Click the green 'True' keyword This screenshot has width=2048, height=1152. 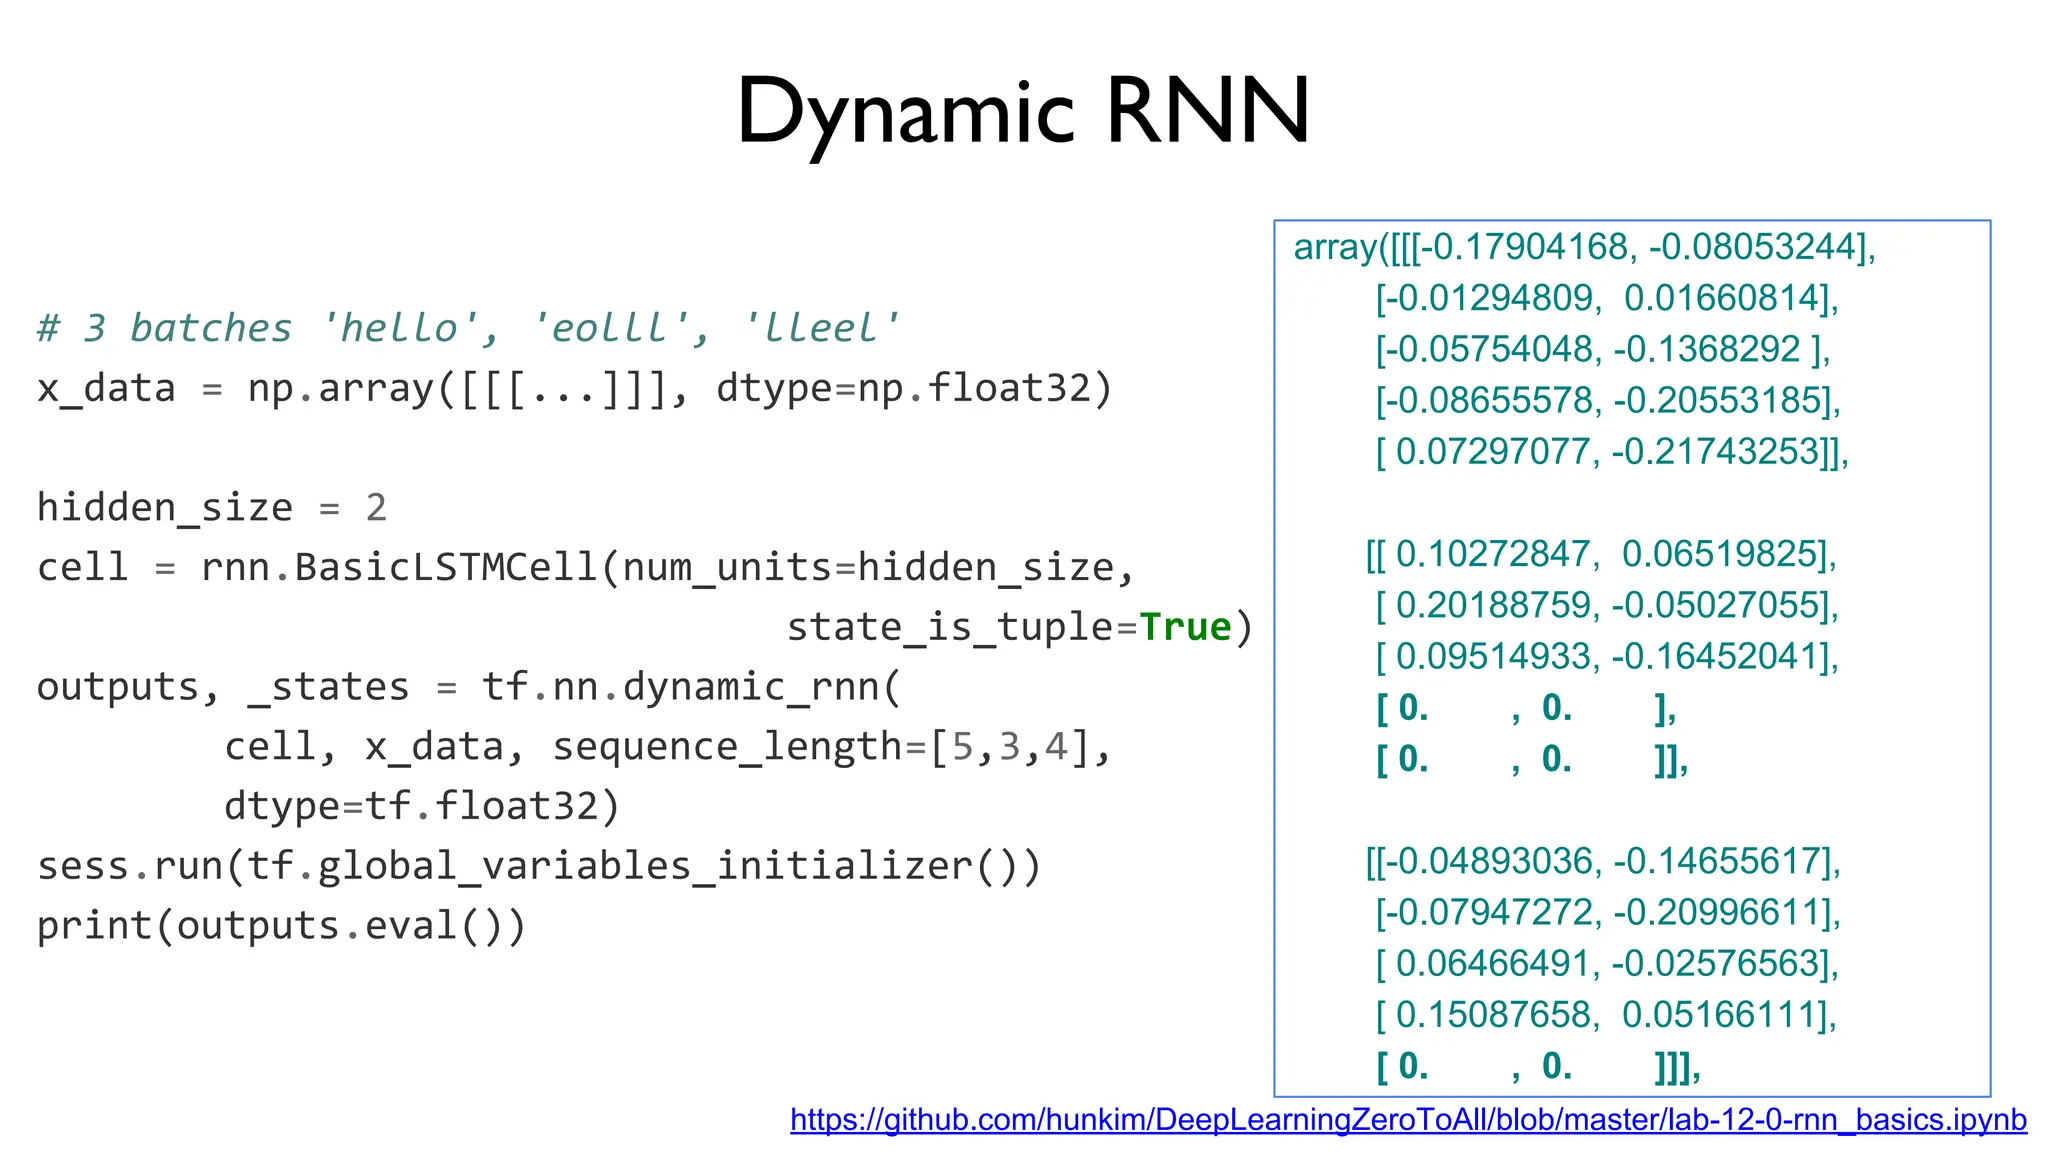pyautogui.click(x=1185, y=627)
